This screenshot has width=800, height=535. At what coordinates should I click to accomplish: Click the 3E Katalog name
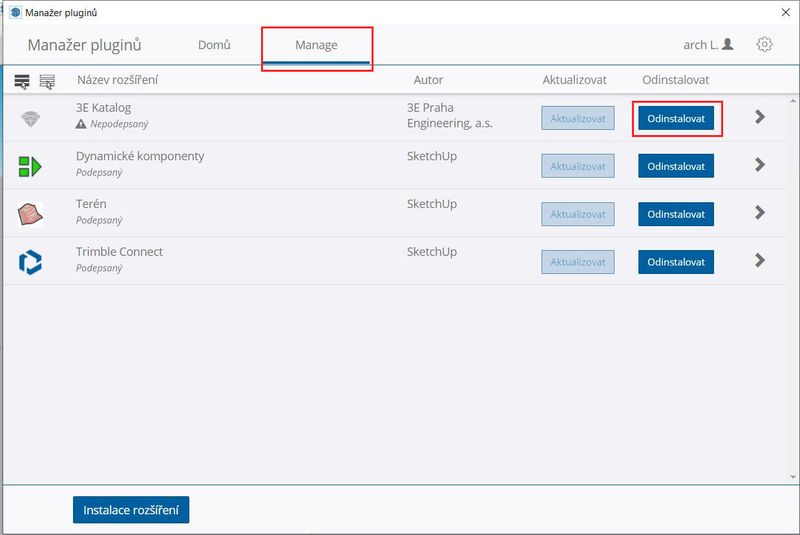point(104,108)
